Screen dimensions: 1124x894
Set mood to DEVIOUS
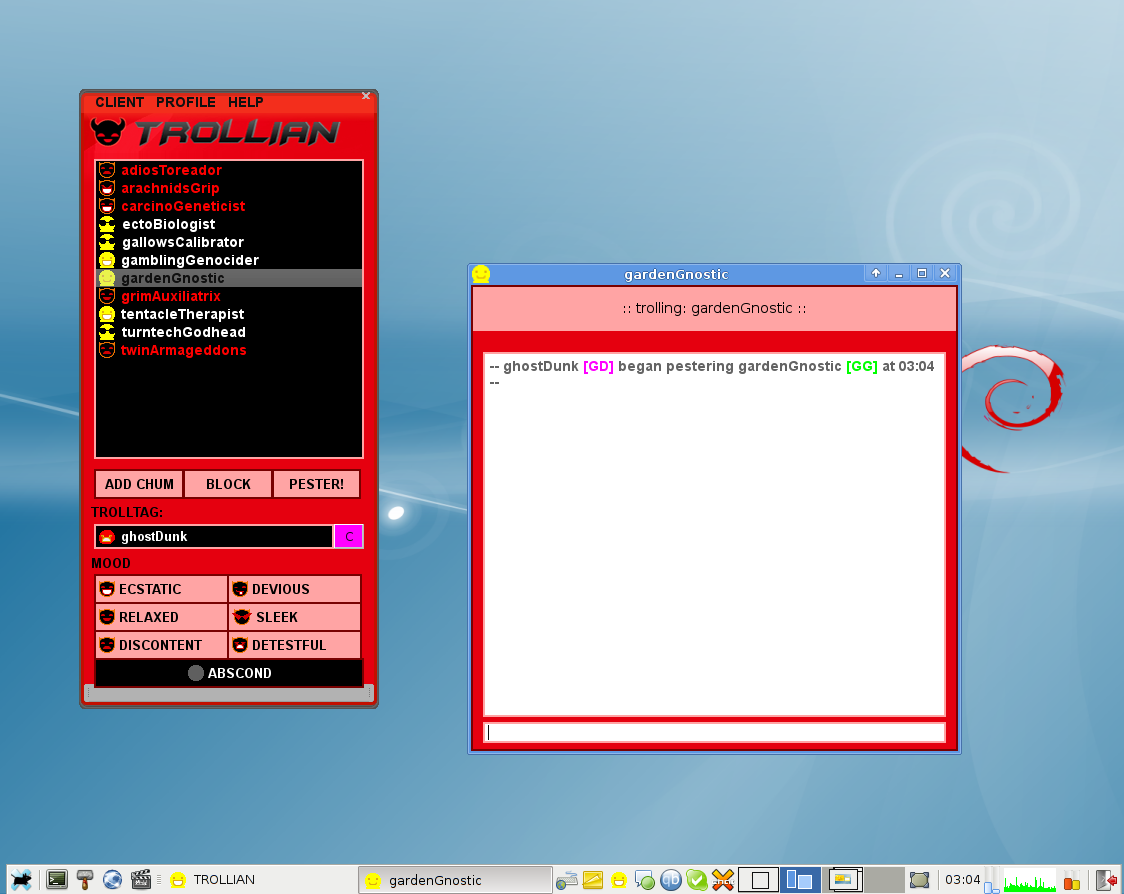(x=294, y=589)
